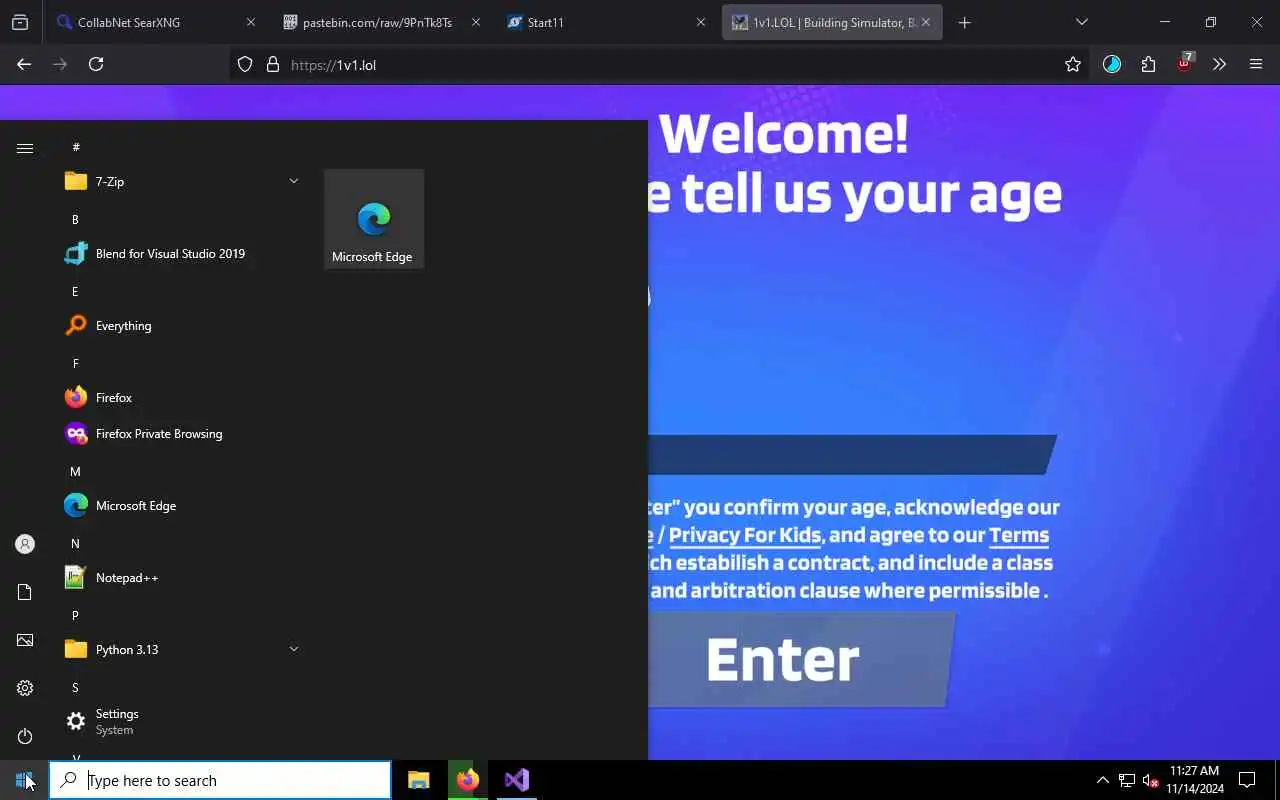Screen dimensions: 1280x800
Task: Open Visual Studio from the taskbar
Action: [517, 780]
